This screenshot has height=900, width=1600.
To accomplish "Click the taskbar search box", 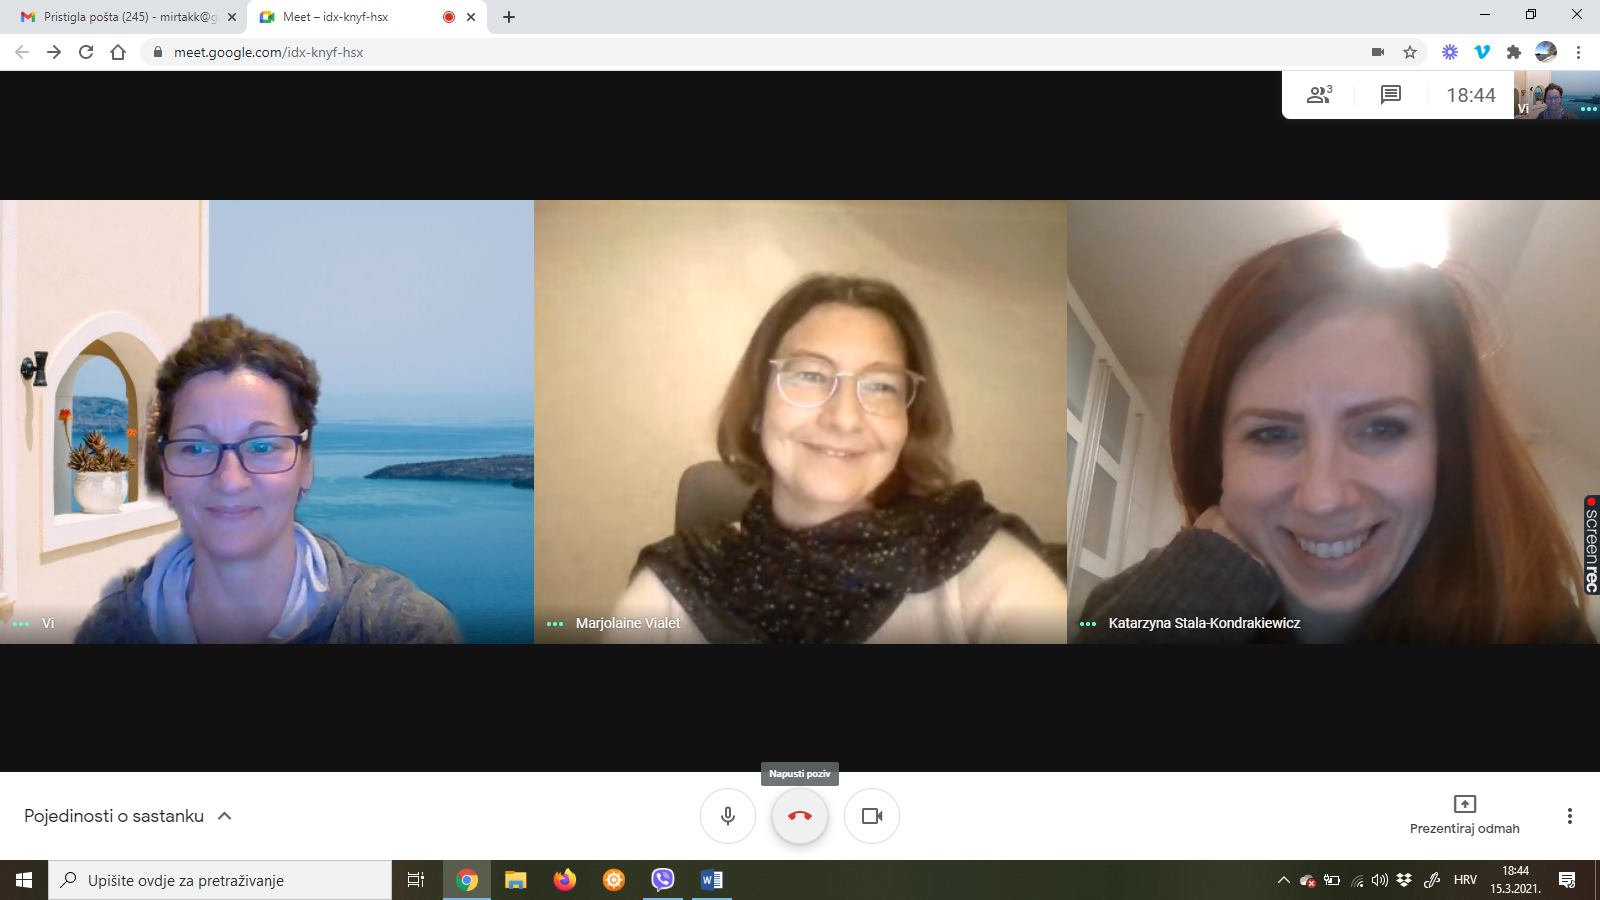I will [220, 880].
